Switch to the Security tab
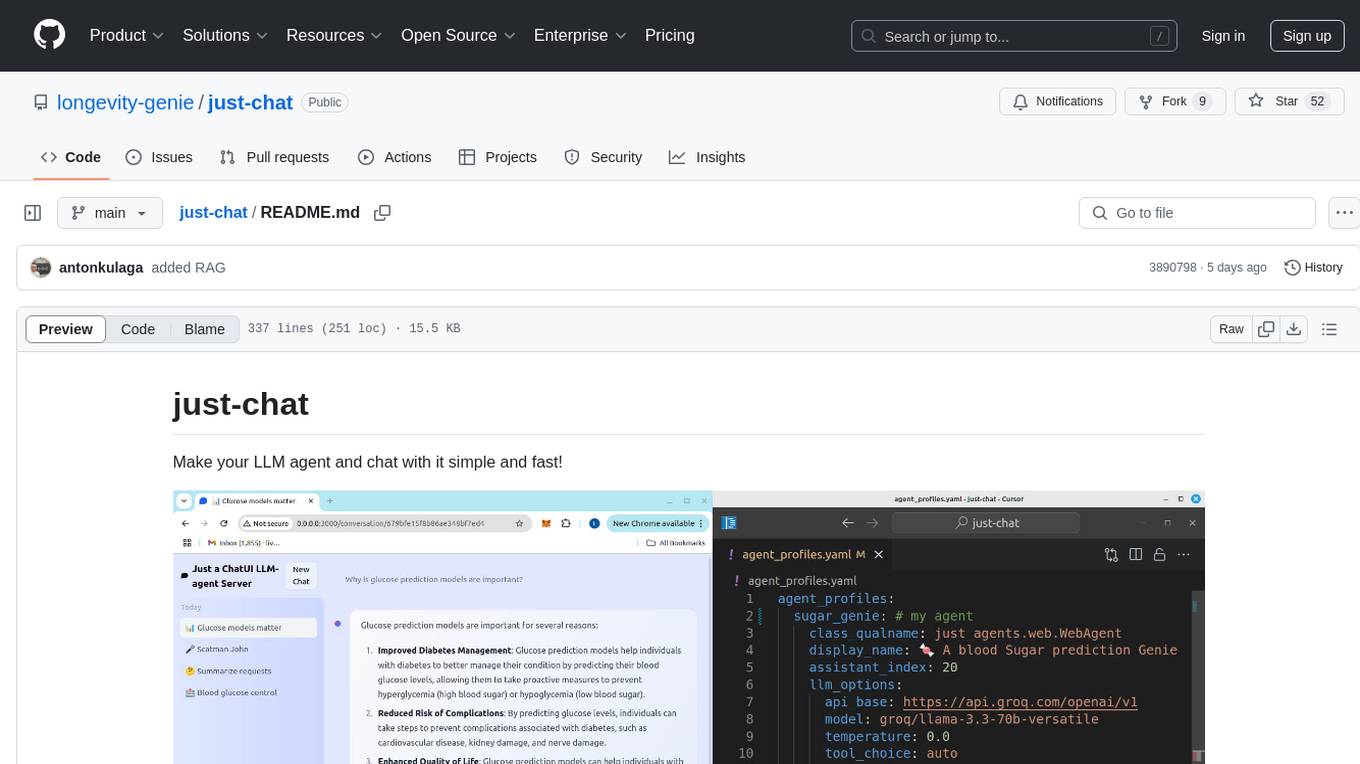Viewport: 1360px width, 764px height. [x=603, y=157]
